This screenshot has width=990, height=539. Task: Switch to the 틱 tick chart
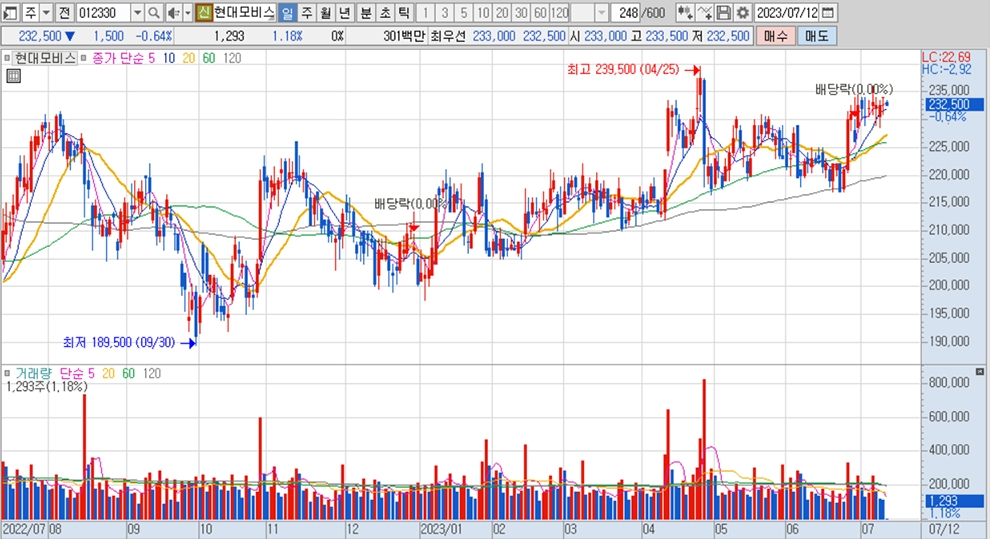point(404,12)
